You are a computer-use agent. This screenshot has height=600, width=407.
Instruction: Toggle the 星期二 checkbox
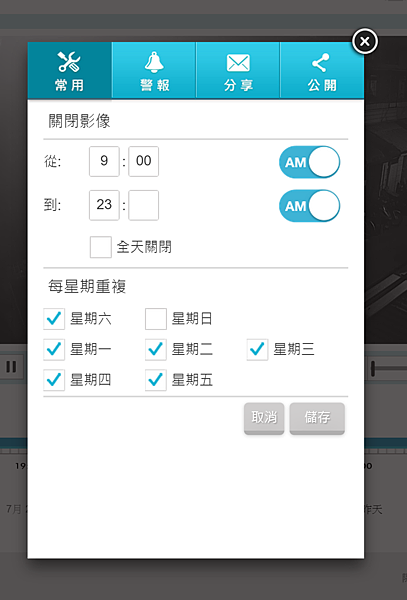(156, 349)
